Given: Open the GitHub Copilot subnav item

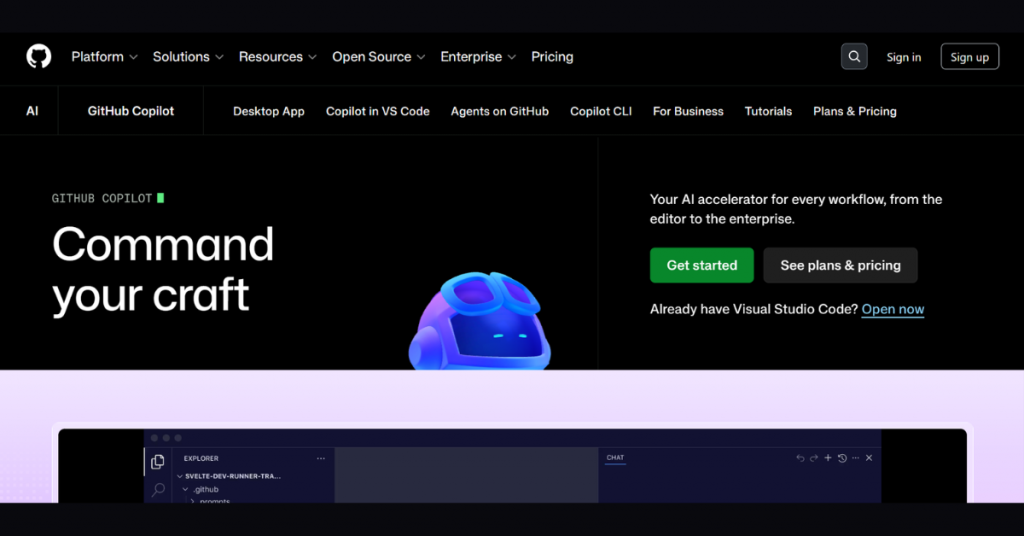Looking at the screenshot, I should click(x=131, y=111).
